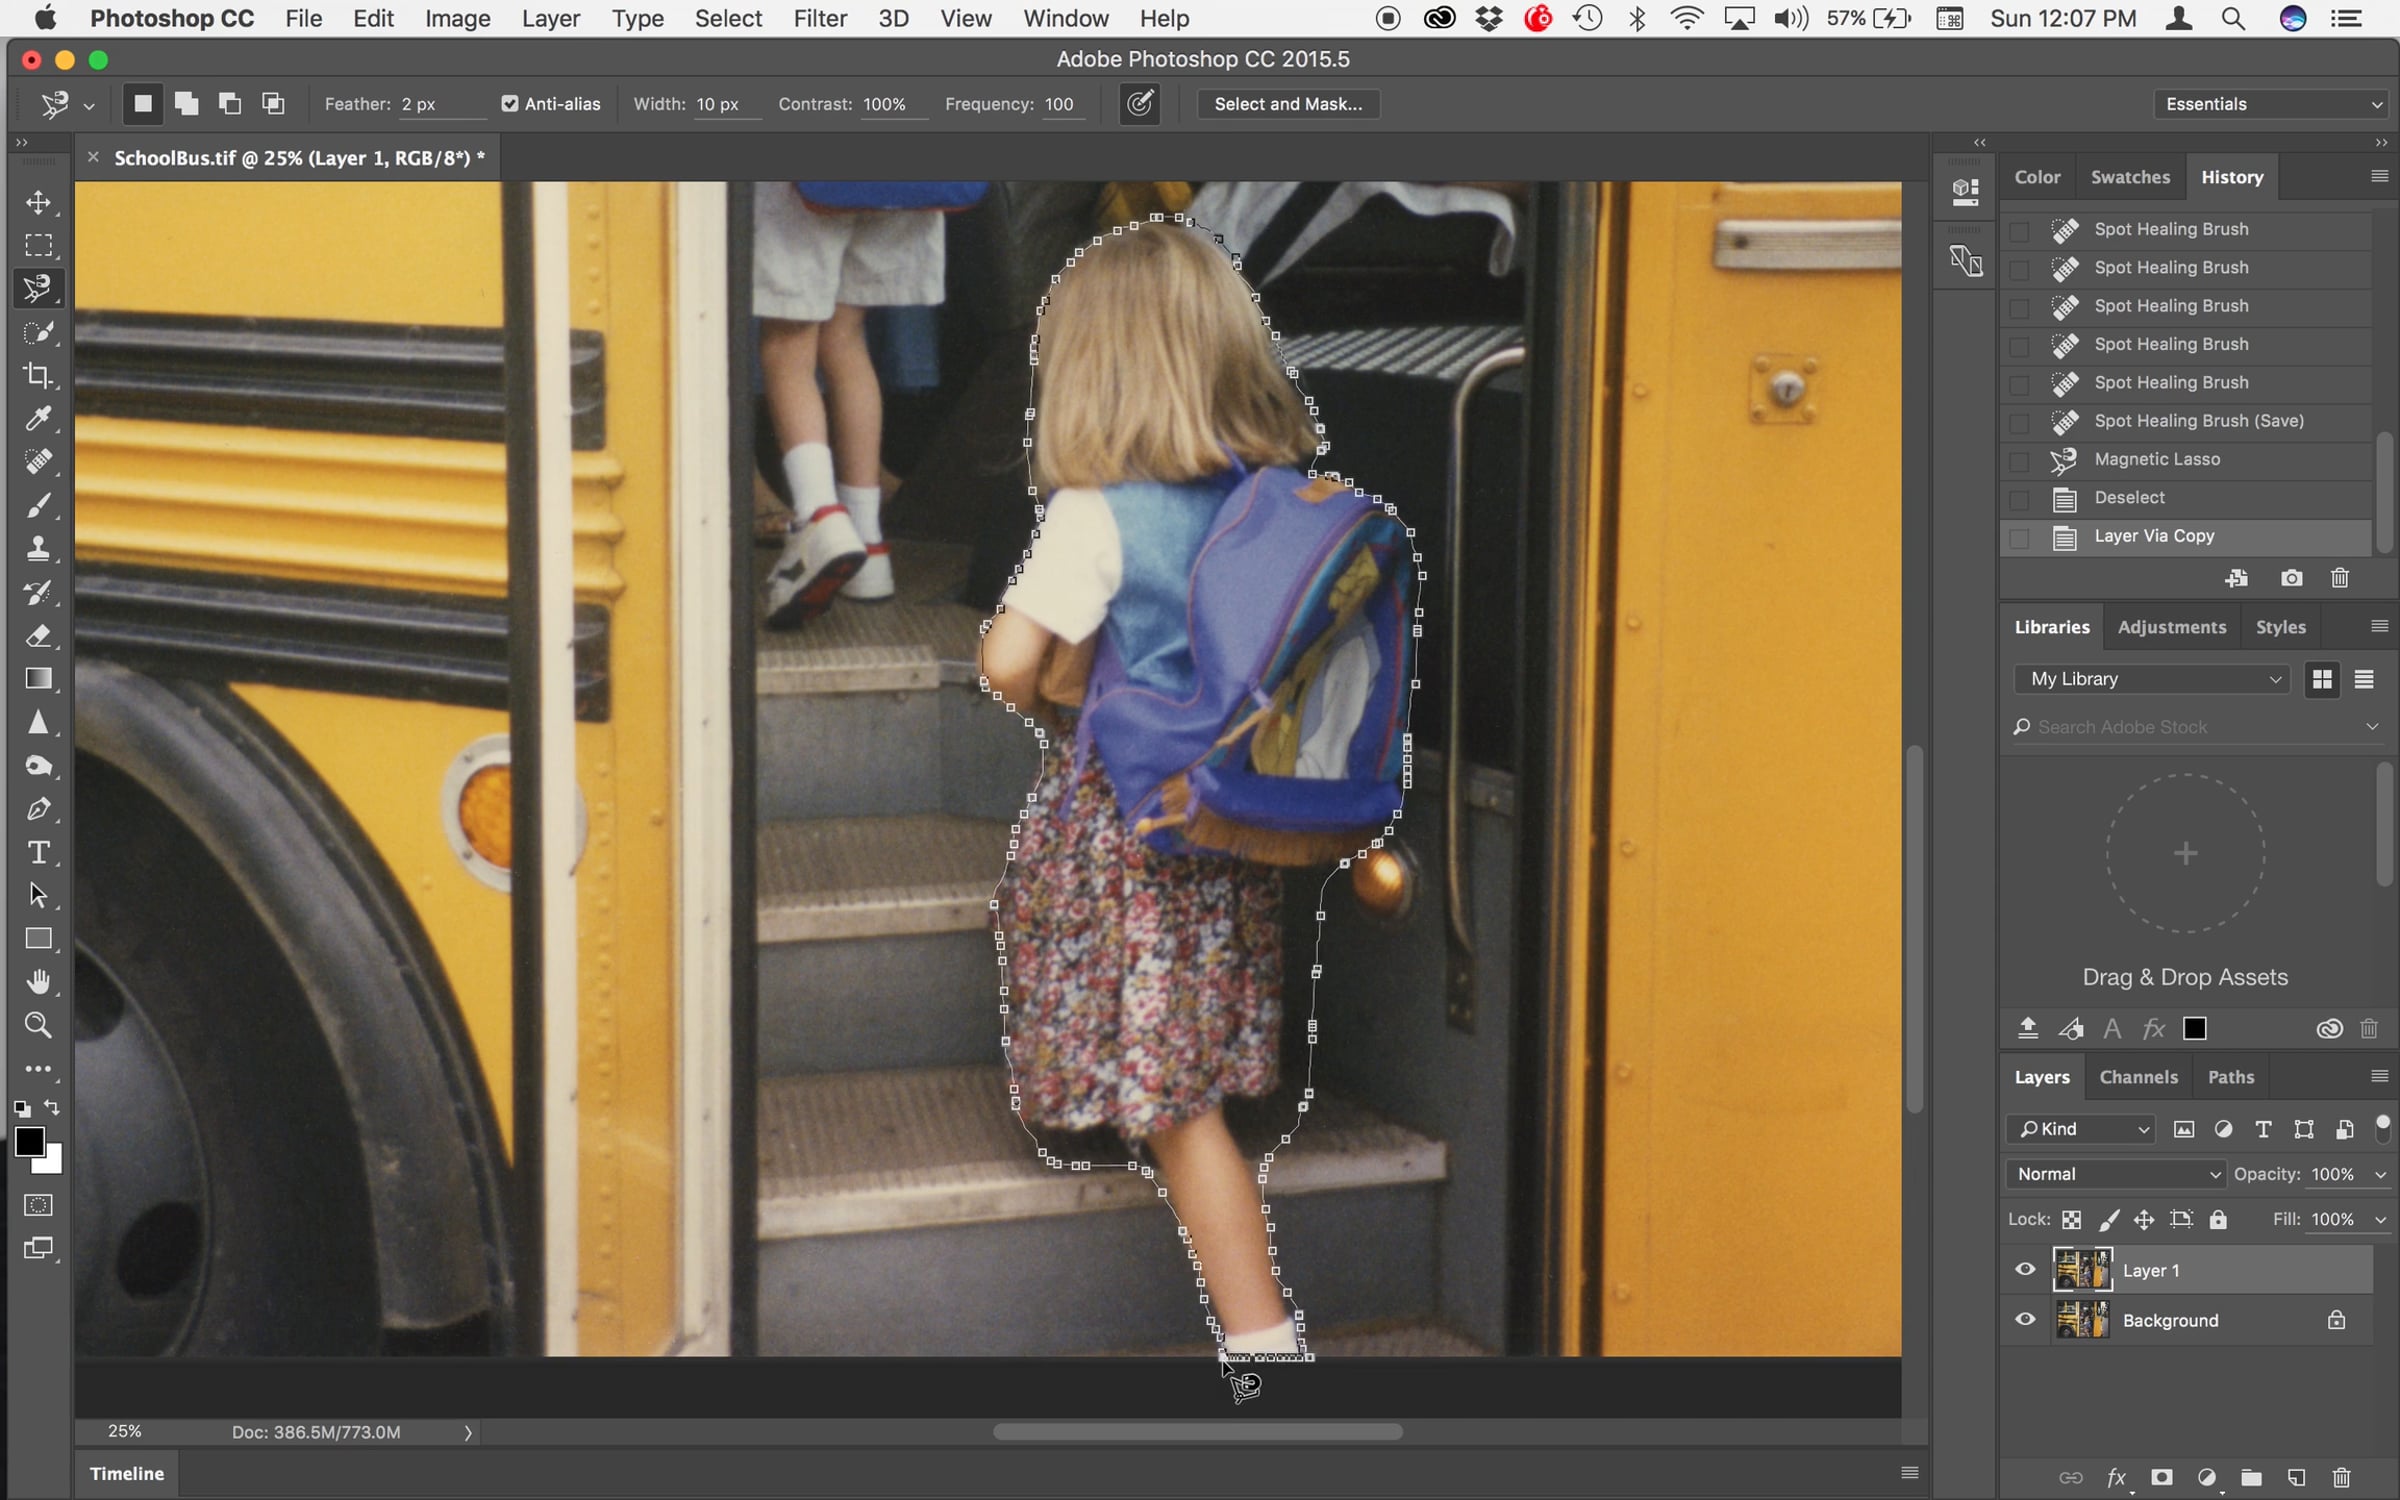The image size is (2400, 1500).
Task: Click the Layer Via Copy history state
Action: (x=2154, y=536)
